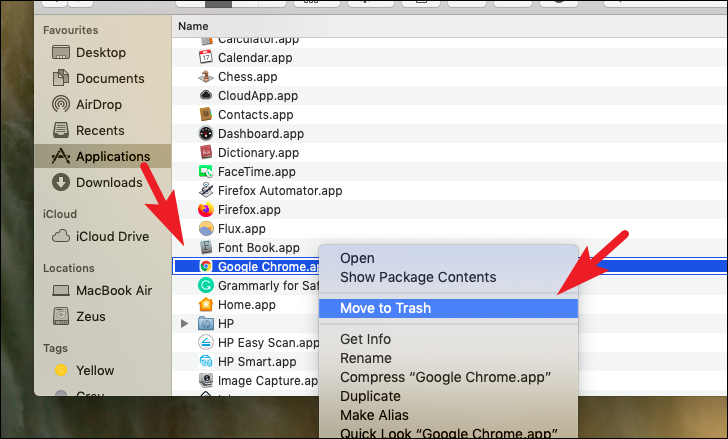Choose Quick Look "Google Chrome.app"
The image size is (728, 439).
pyautogui.click(x=448, y=433)
